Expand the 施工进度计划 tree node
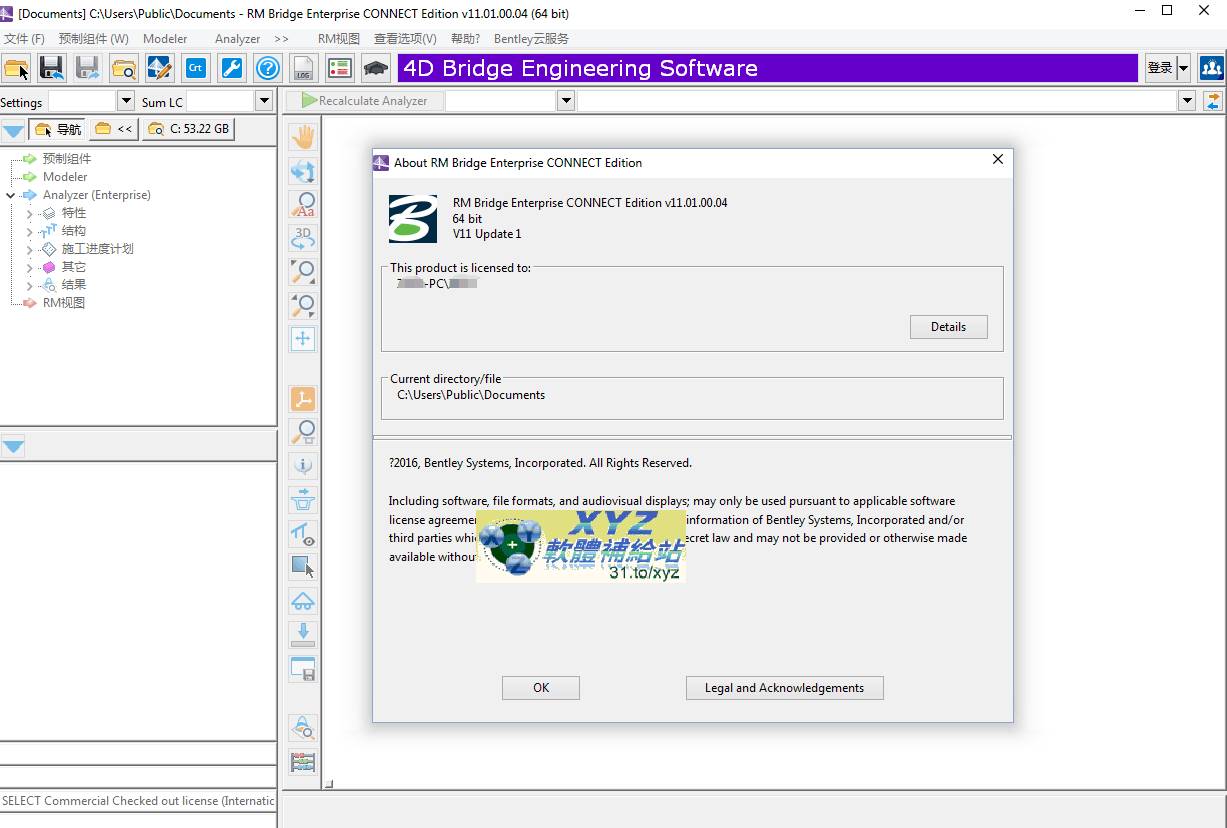The image size is (1227, 828). pyautogui.click(x=29, y=249)
